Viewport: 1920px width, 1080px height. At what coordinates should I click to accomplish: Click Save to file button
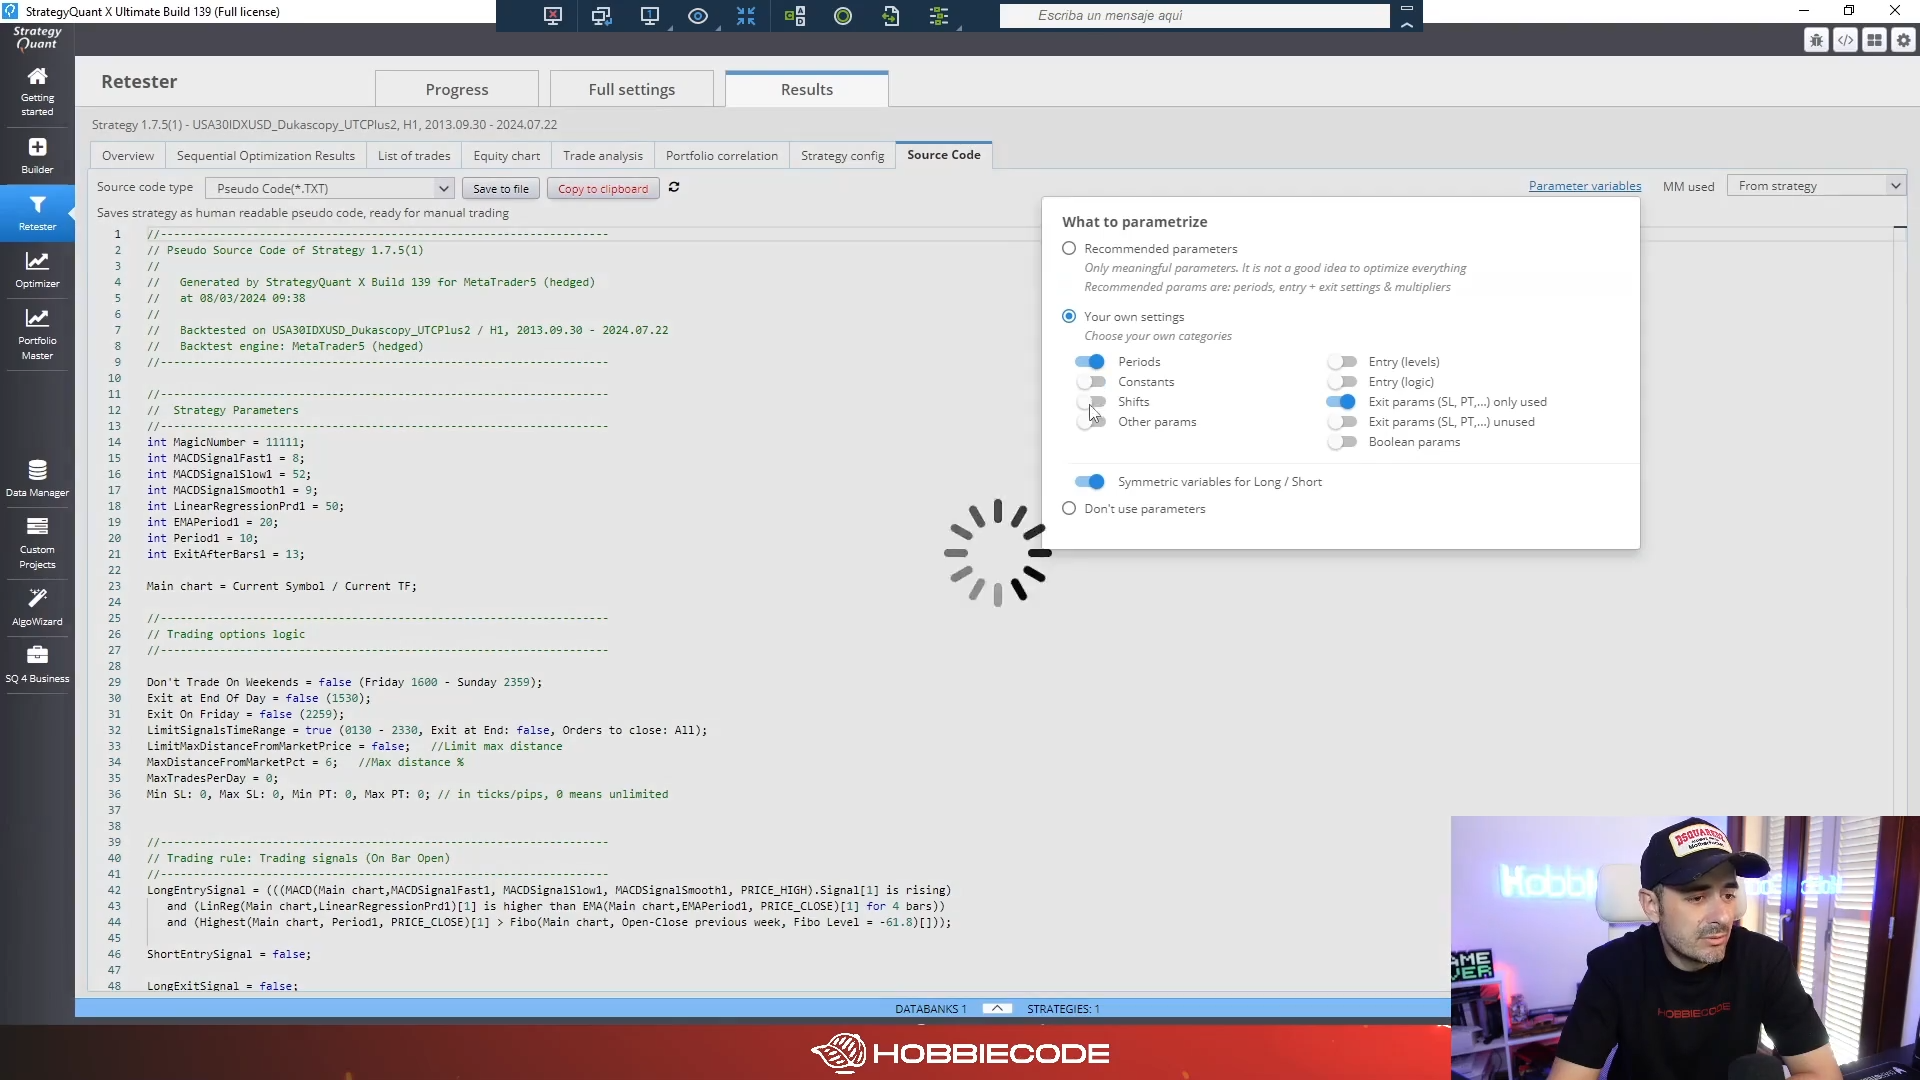click(x=501, y=188)
